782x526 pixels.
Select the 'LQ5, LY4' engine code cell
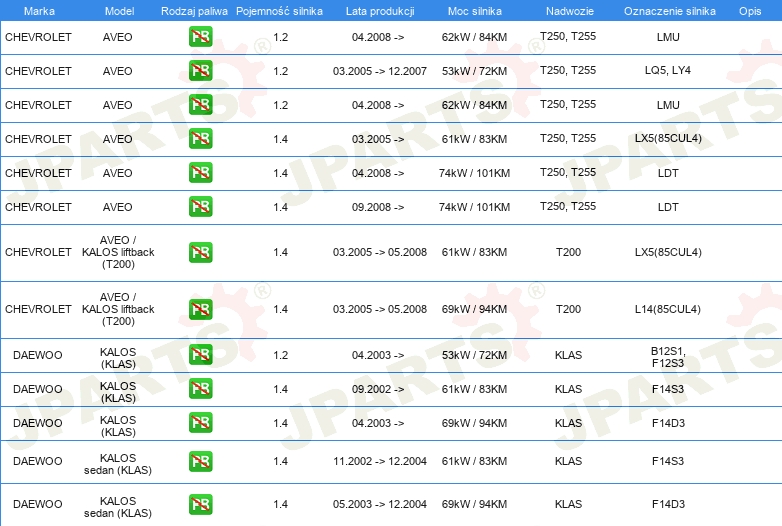(x=668, y=70)
